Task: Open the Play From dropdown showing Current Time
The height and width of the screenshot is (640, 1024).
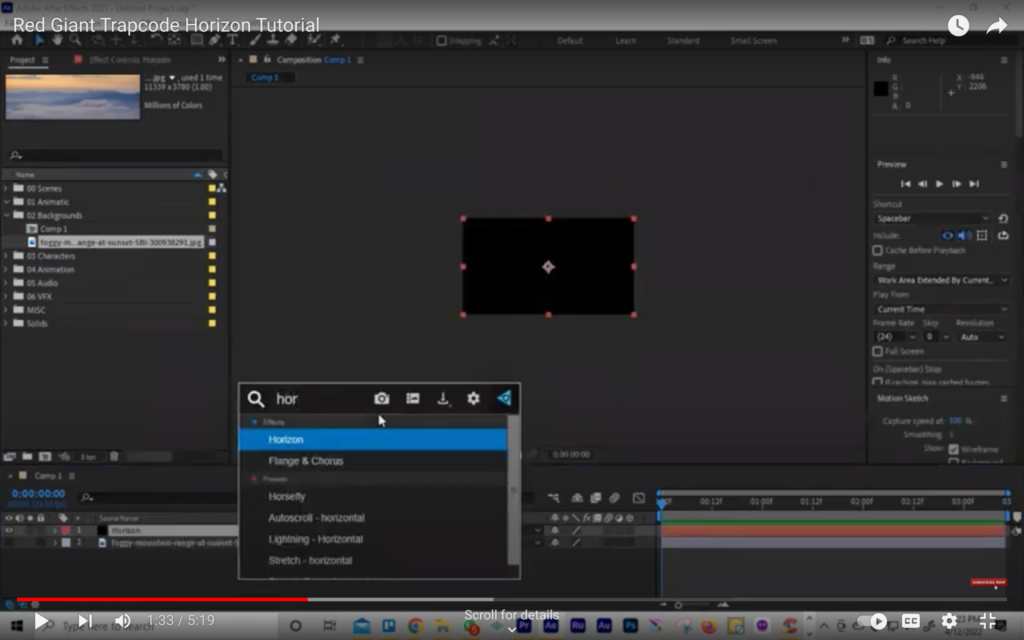Action: point(938,308)
